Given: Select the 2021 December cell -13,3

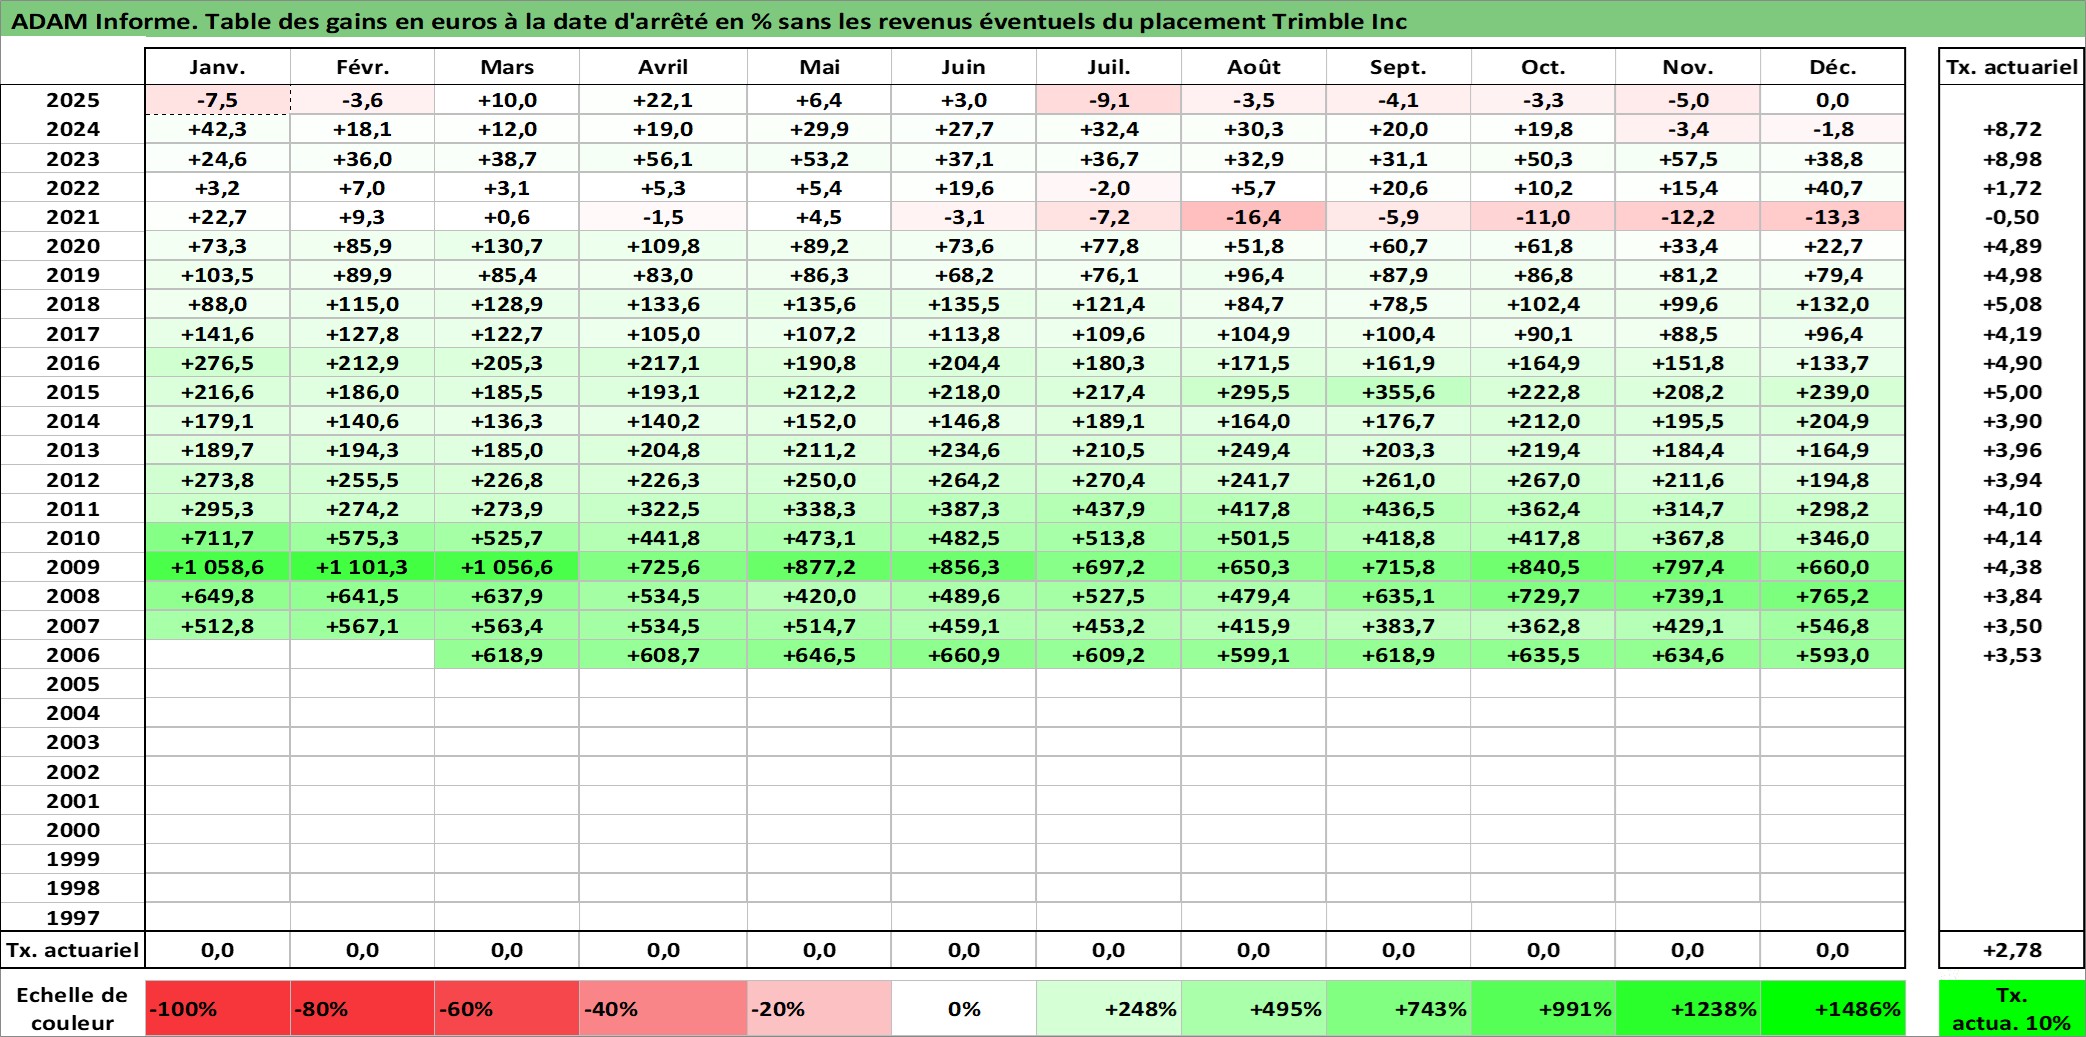Looking at the screenshot, I should [1832, 217].
